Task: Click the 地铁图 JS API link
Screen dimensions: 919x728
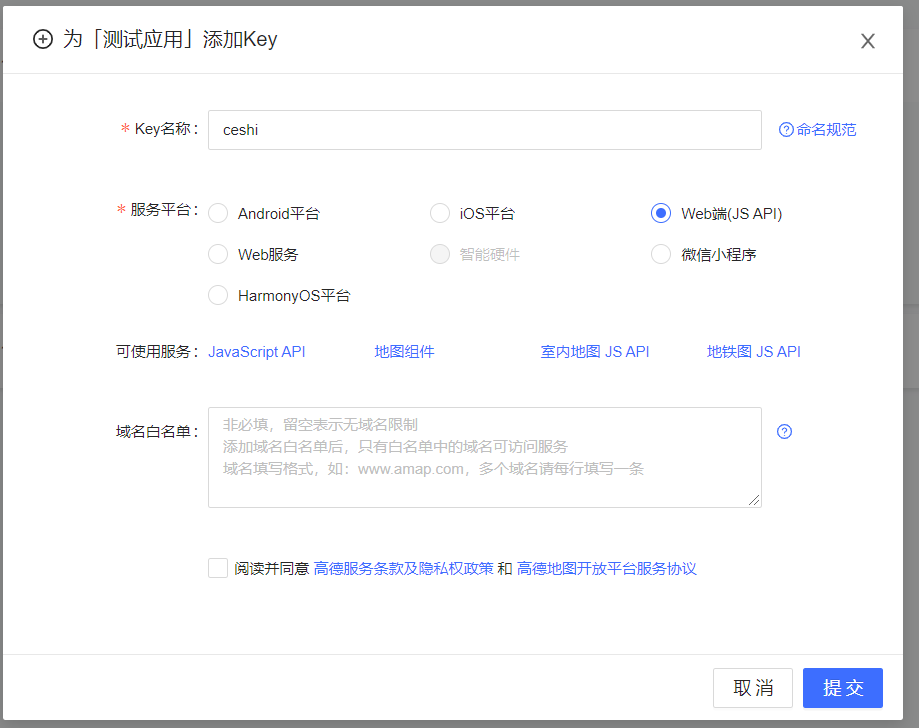Action: coord(753,351)
